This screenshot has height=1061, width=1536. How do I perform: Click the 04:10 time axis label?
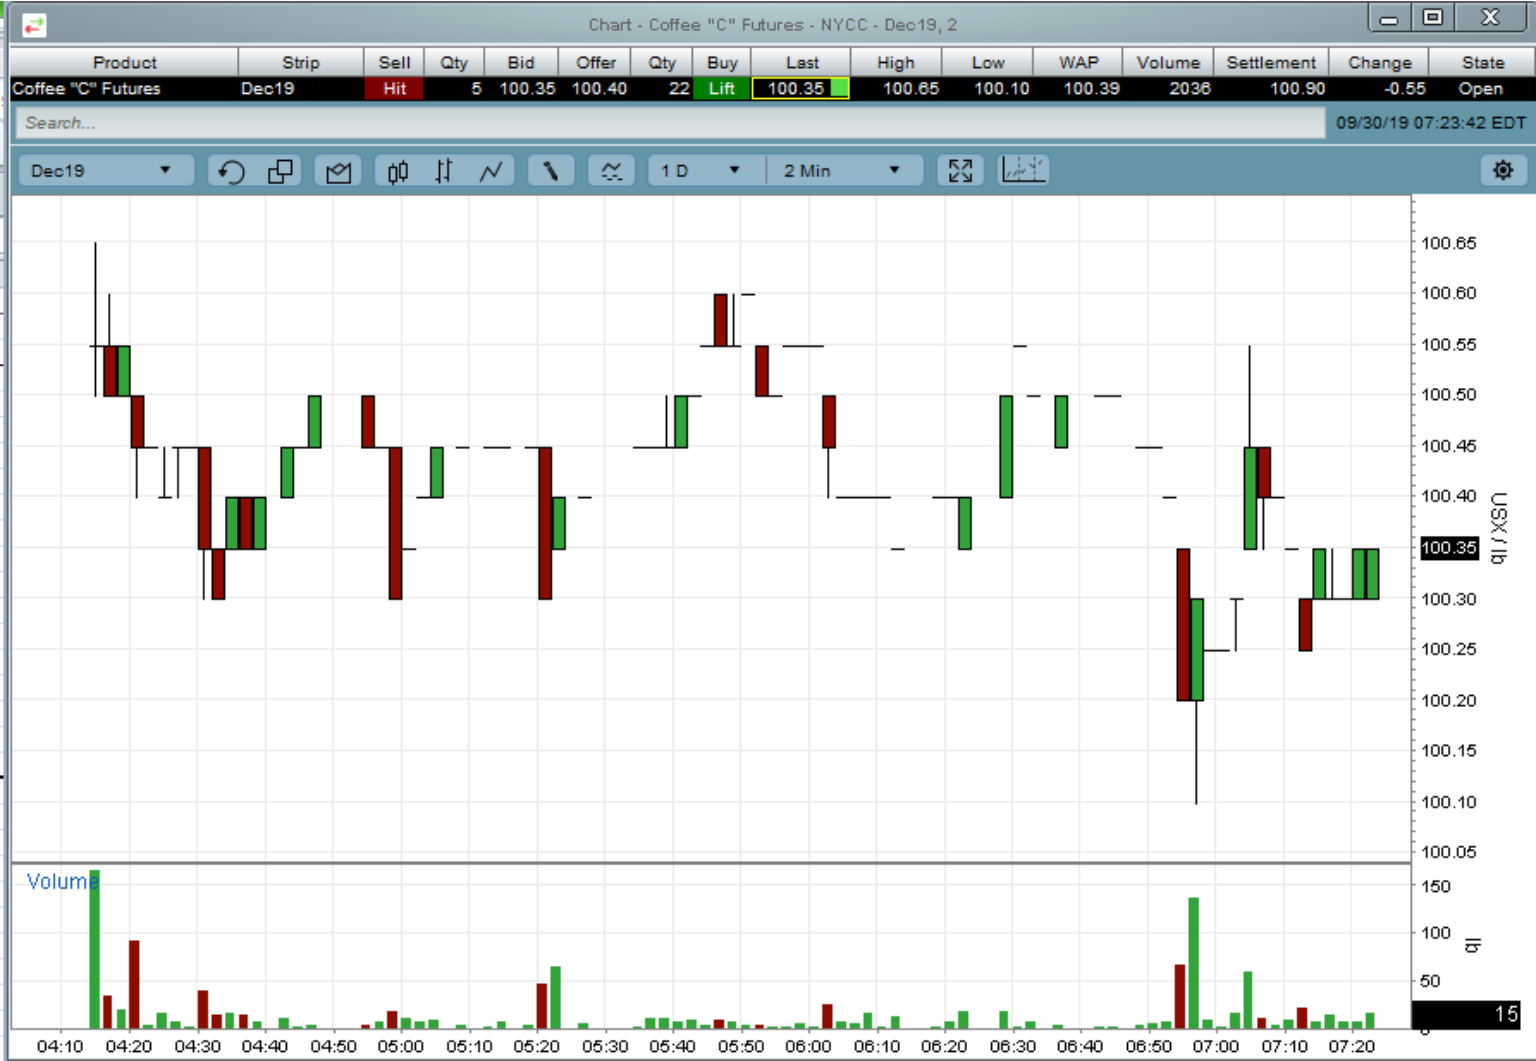[60, 1046]
